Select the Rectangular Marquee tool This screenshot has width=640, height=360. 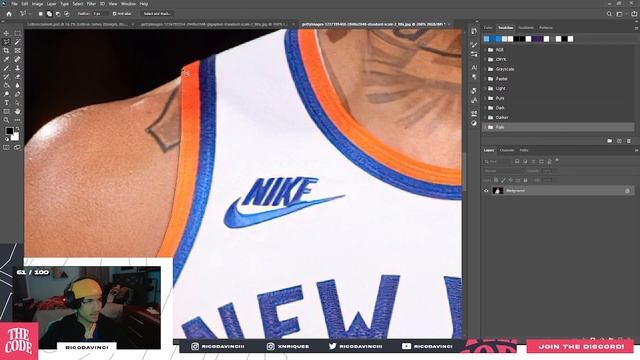[17, 33]
